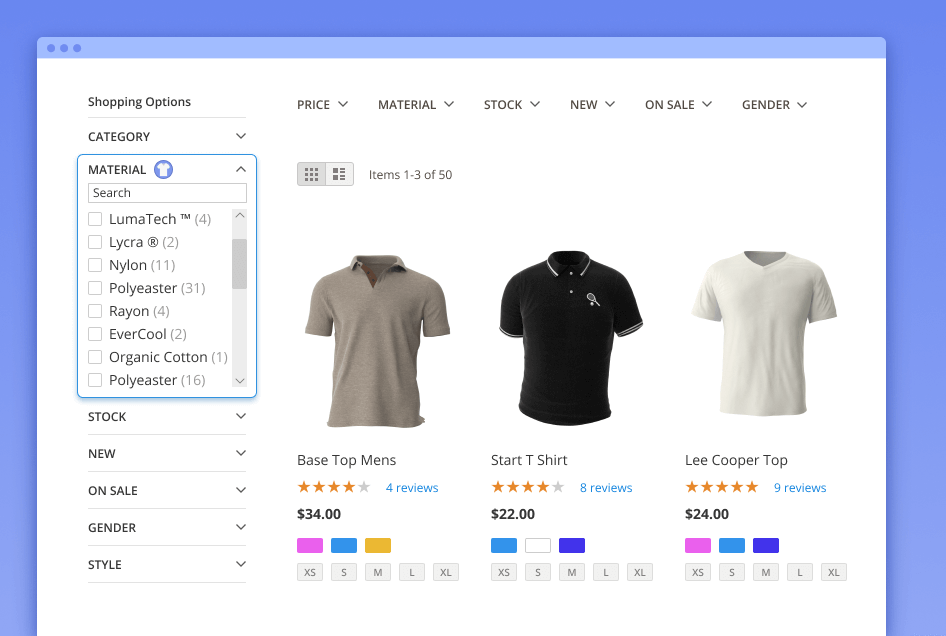Switch to grid view layout

pos(311,174)
